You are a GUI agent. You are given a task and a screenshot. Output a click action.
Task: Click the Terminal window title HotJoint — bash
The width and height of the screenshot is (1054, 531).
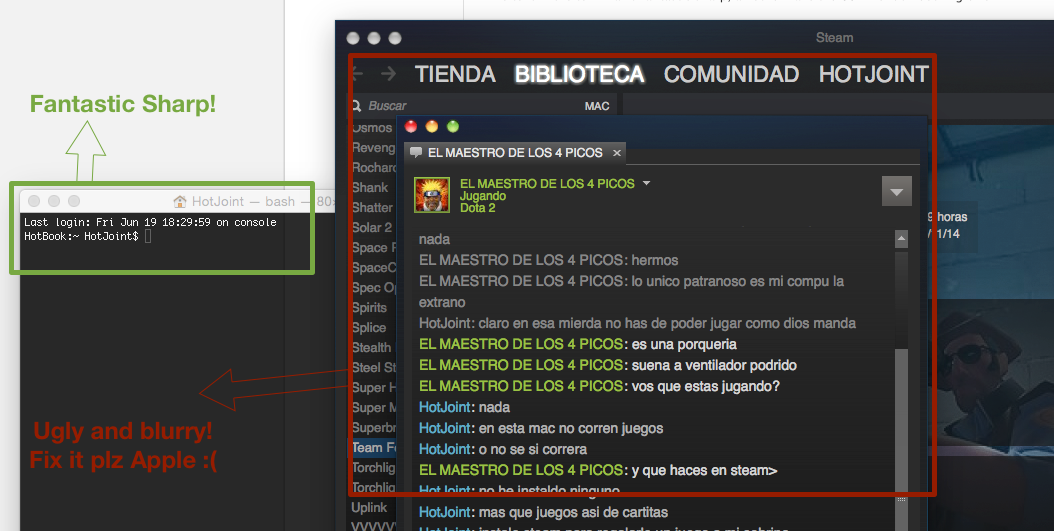[243, 202]
